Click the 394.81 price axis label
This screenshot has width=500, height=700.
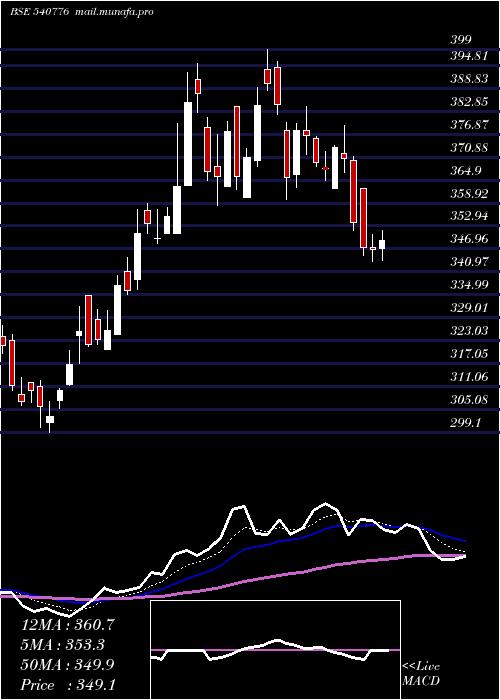[x=468, y=56]
